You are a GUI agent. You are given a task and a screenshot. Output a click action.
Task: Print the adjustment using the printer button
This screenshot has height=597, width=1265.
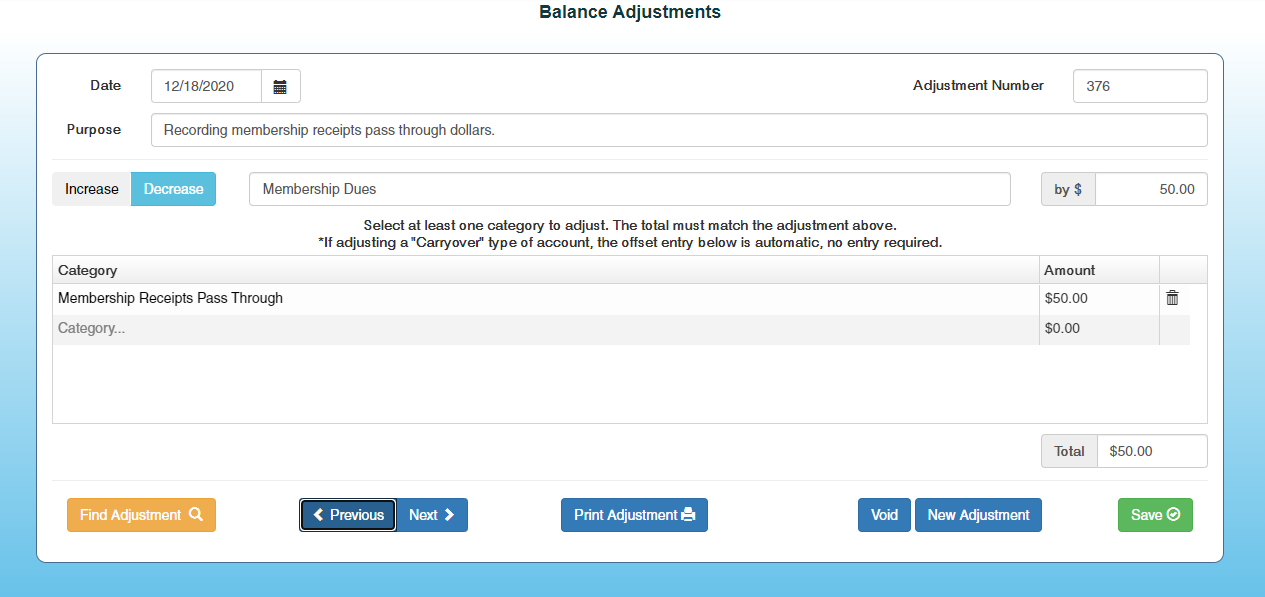pyautogui.click(x=634, y=515)
